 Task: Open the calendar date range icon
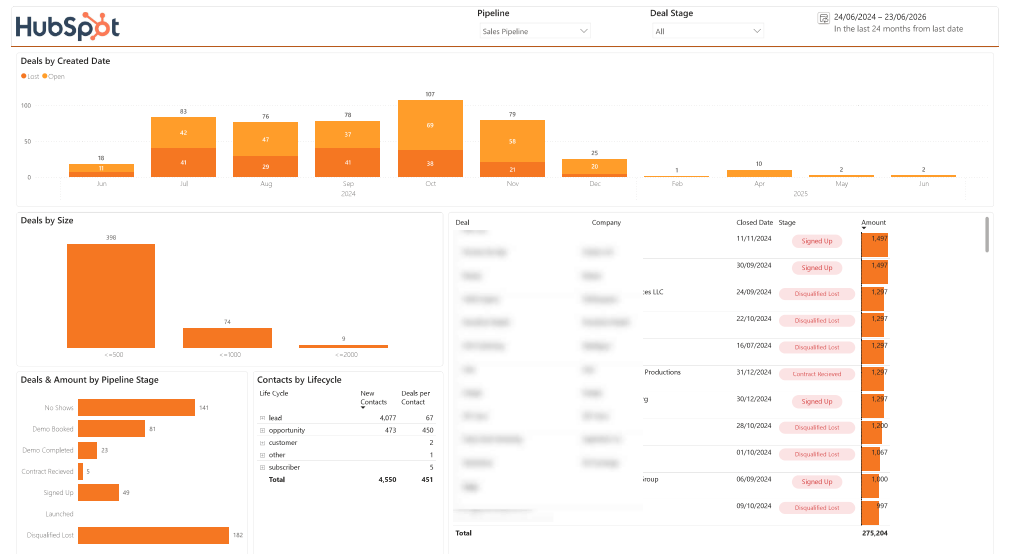click(823, 18)
